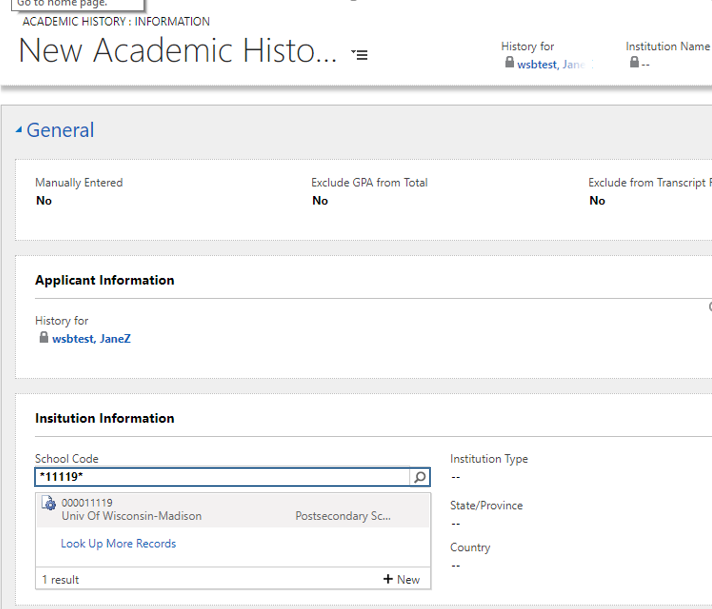Click the lock icon under Institution Name
The width and height of the screenshot is (712, 609).
coord(634,63)
